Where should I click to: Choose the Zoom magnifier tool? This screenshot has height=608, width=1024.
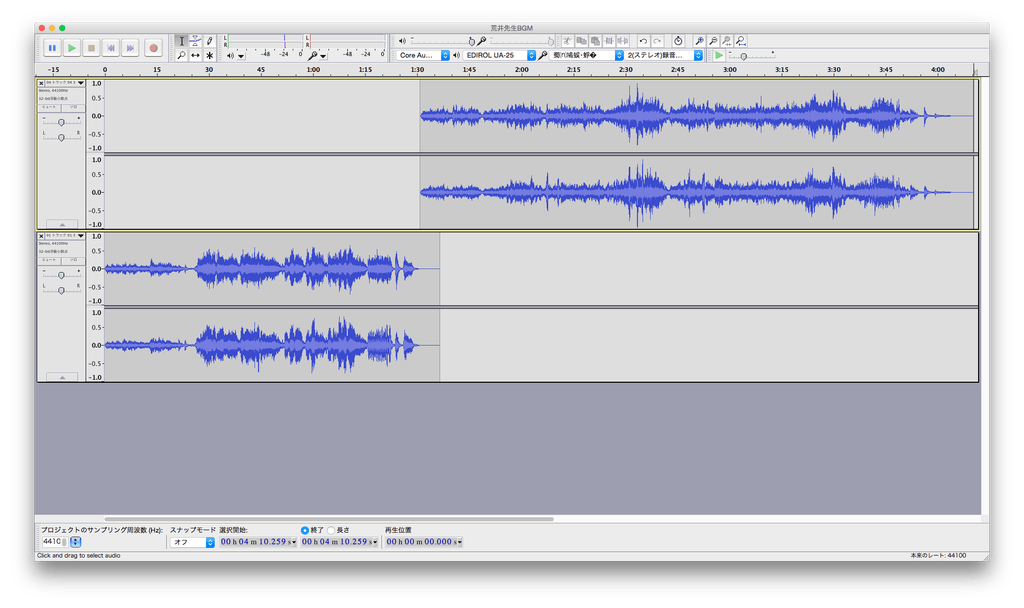pos(181,56)
